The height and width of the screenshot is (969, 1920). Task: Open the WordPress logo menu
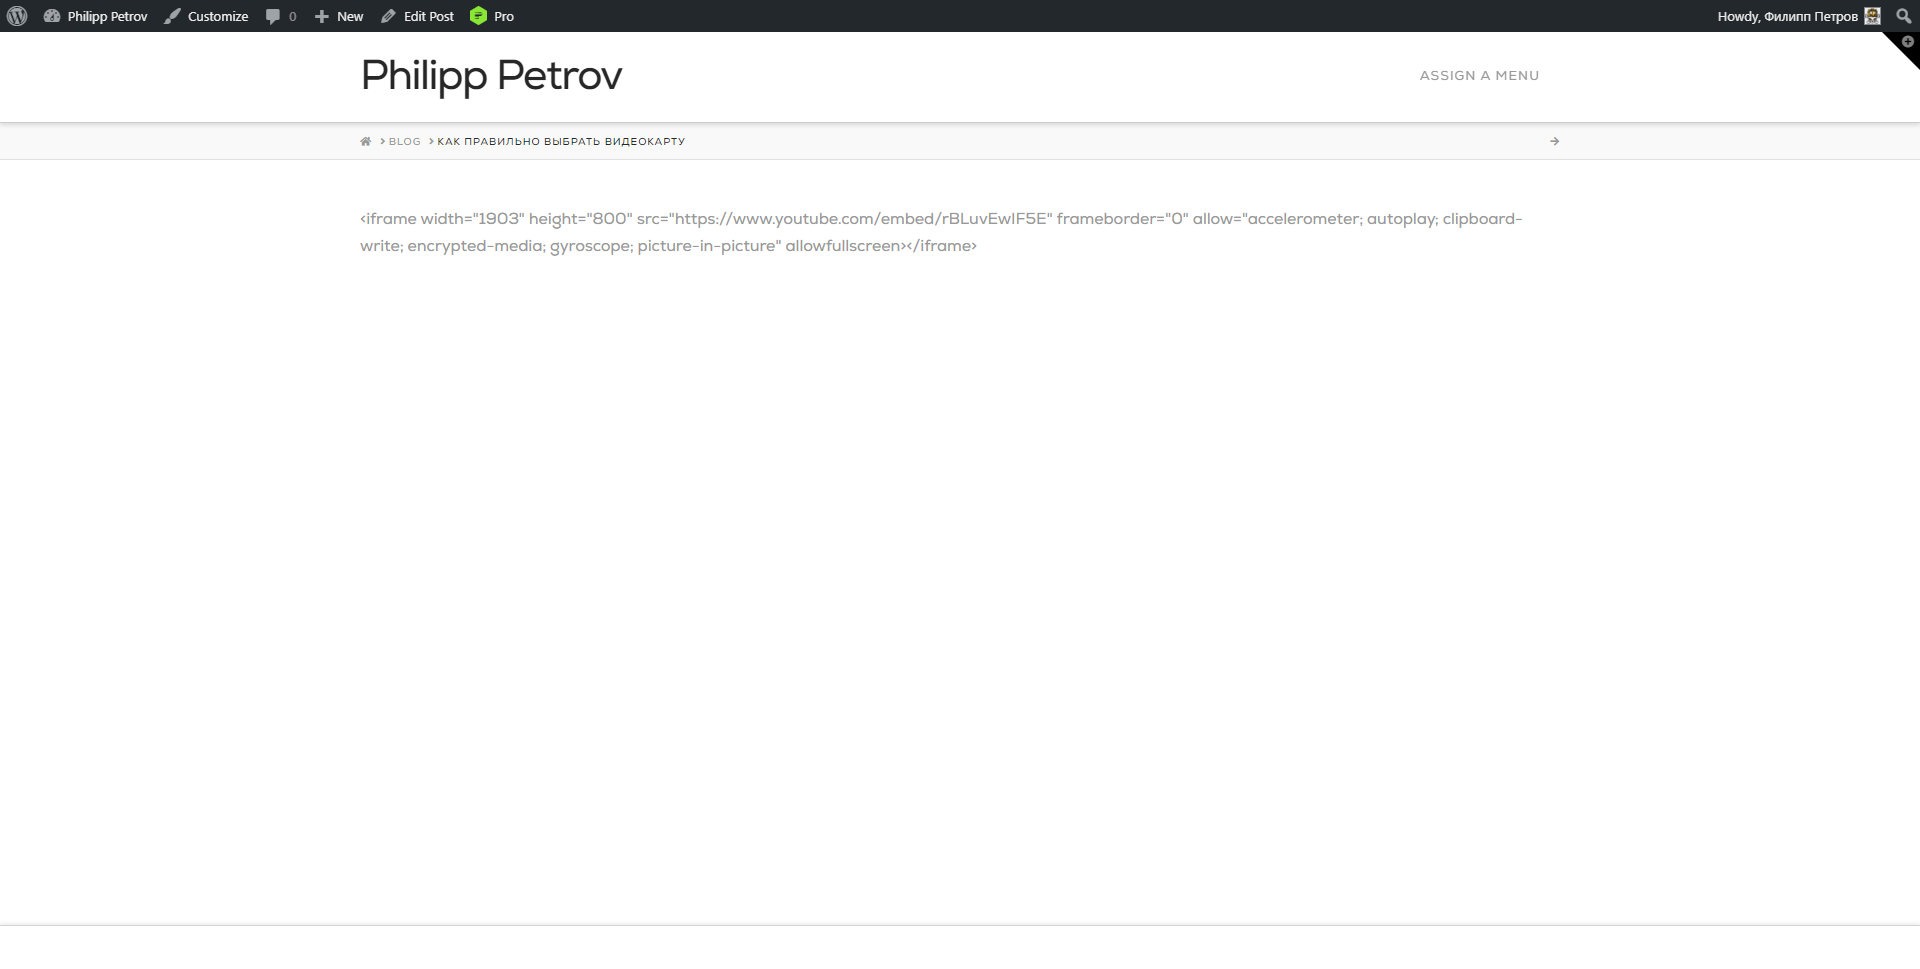click(17, 16)
